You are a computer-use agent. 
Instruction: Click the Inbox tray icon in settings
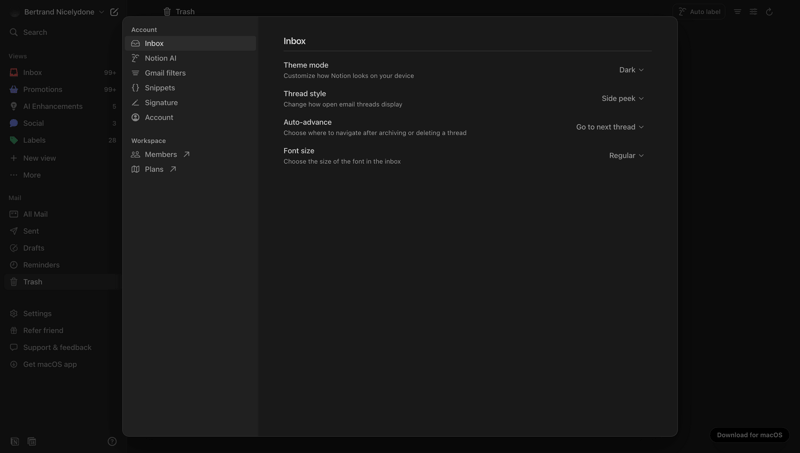point(135,43)
